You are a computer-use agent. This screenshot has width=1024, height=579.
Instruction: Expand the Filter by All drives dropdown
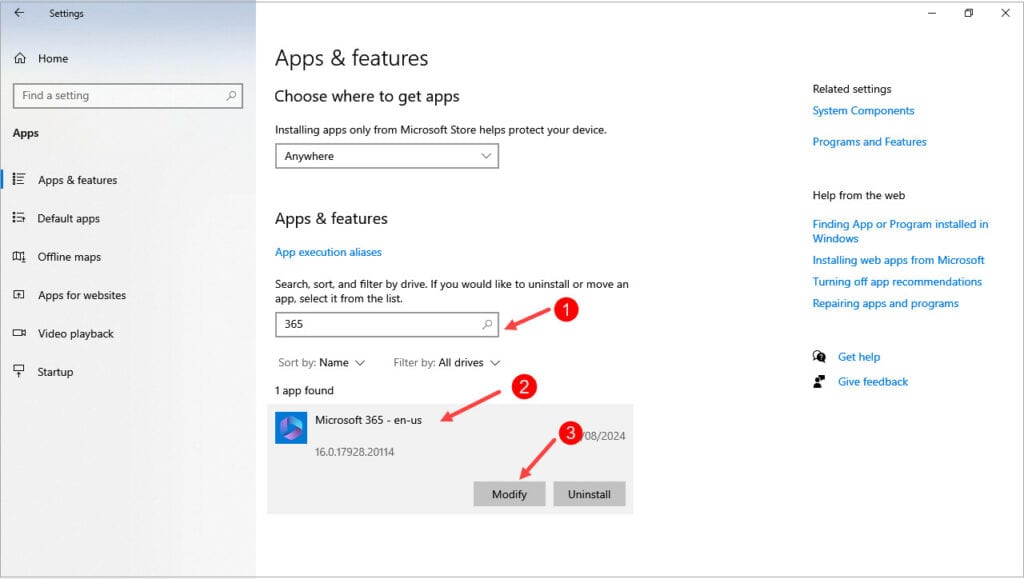[x=446, y=363]
